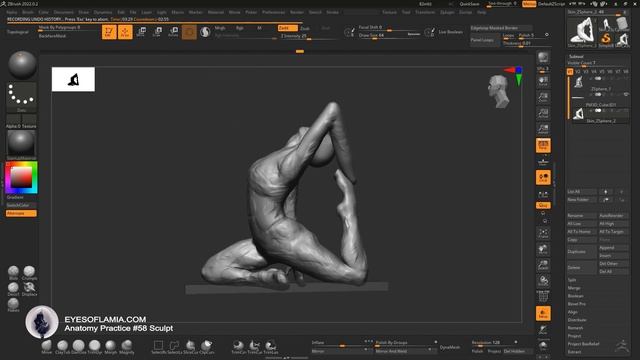640x360 pixels.
Task: Select the Crumple brush
Action: point(29,273)
